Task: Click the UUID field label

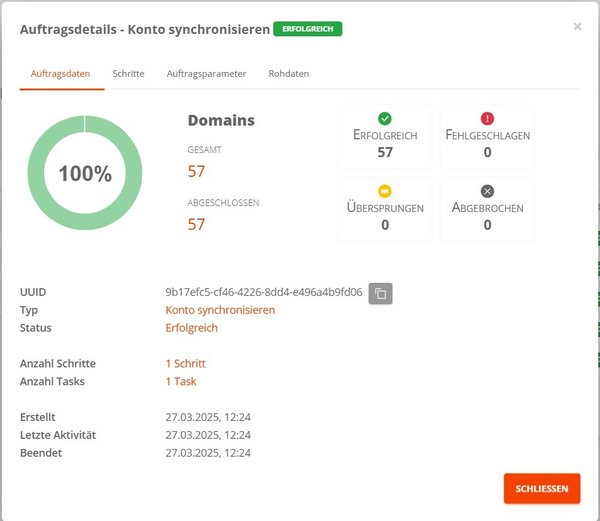Action: point(33,292)
